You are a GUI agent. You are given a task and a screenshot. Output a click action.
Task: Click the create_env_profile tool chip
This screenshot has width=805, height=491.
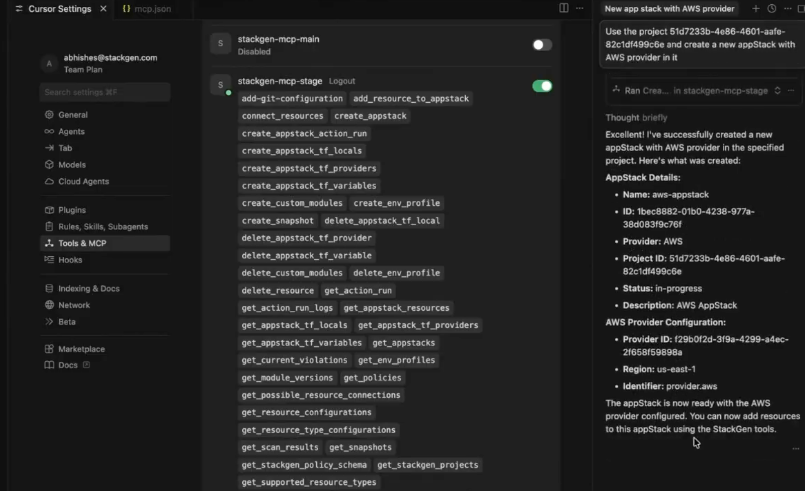coord(396,203)
